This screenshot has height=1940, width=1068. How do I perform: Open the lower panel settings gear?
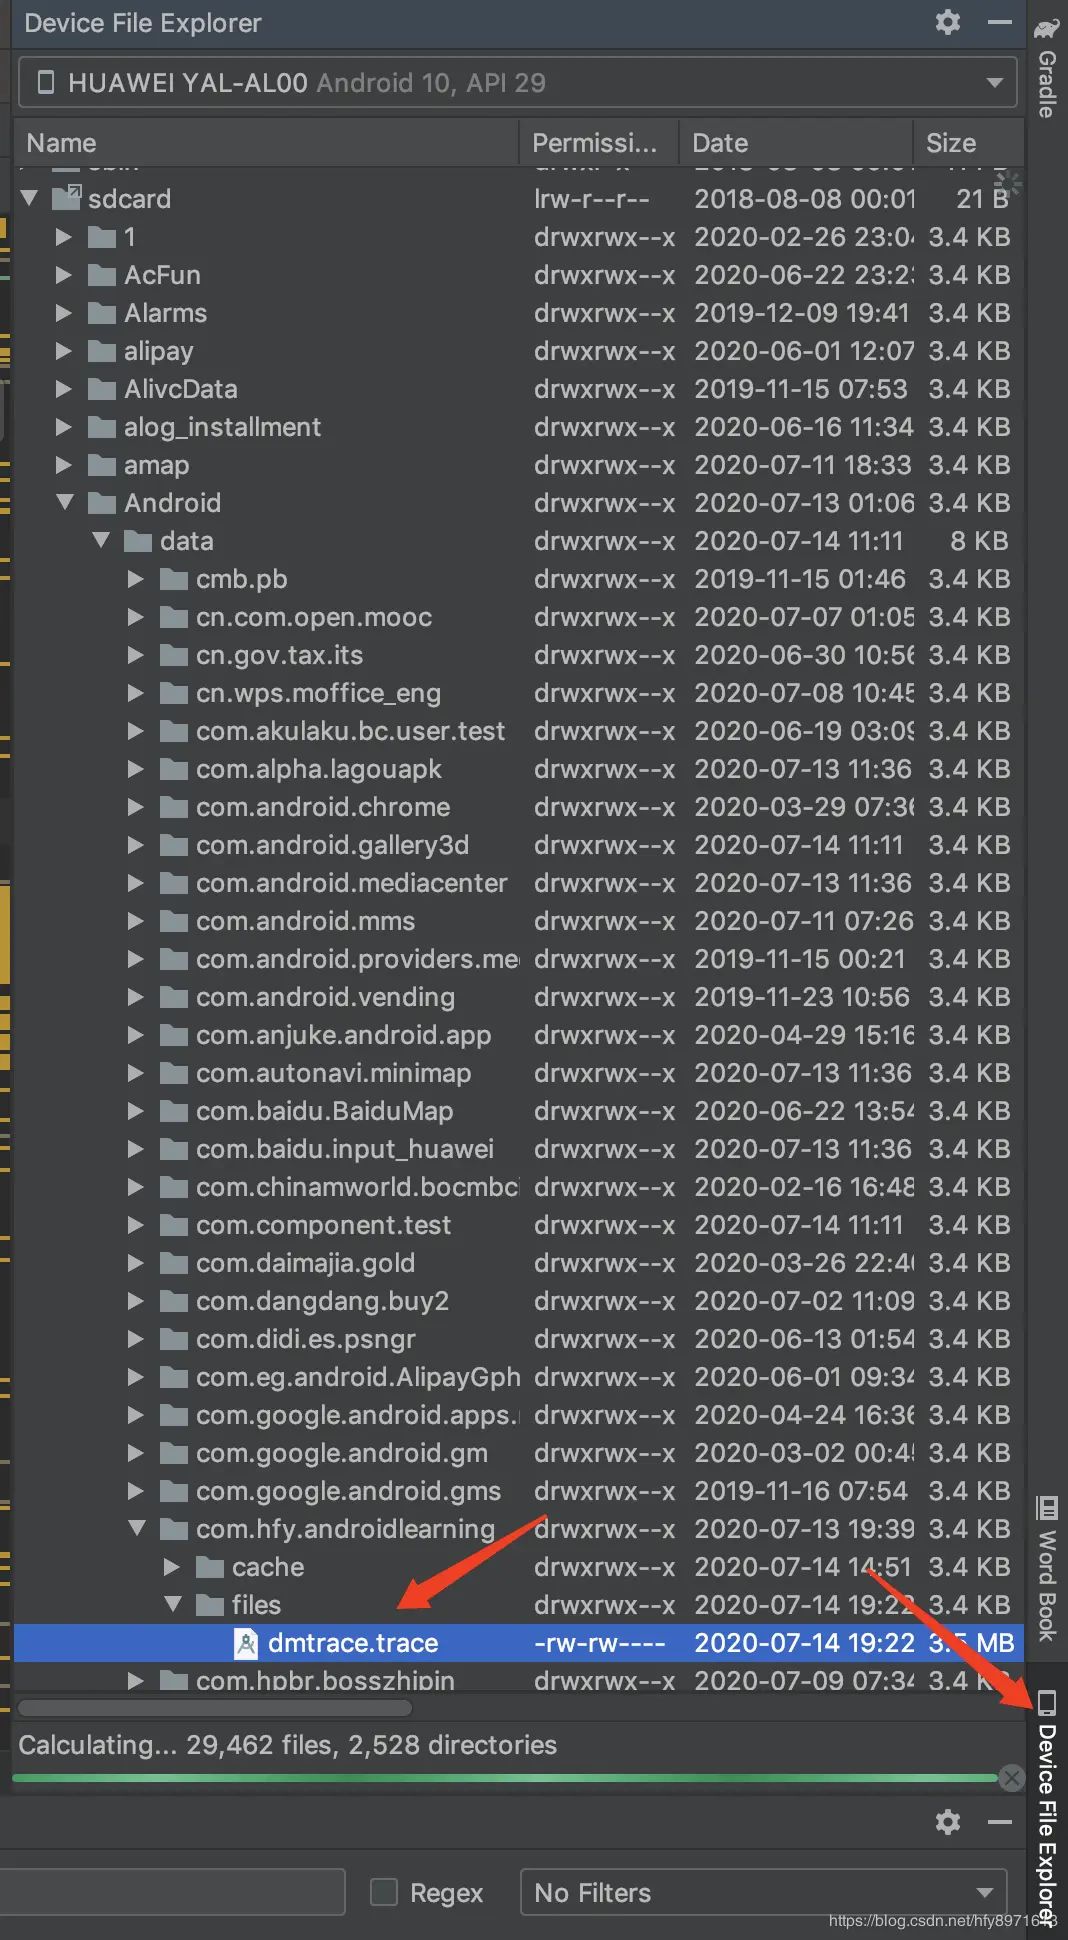(947, 1822)
